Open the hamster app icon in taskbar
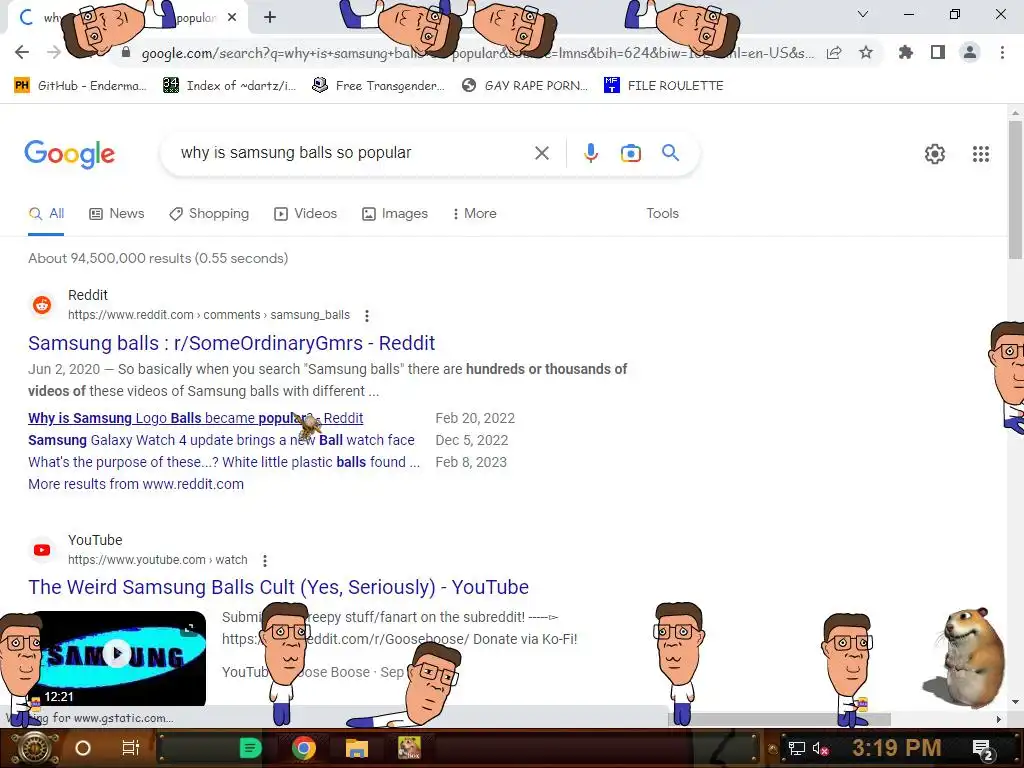The image size is (1024, 768). pos(409,748)
